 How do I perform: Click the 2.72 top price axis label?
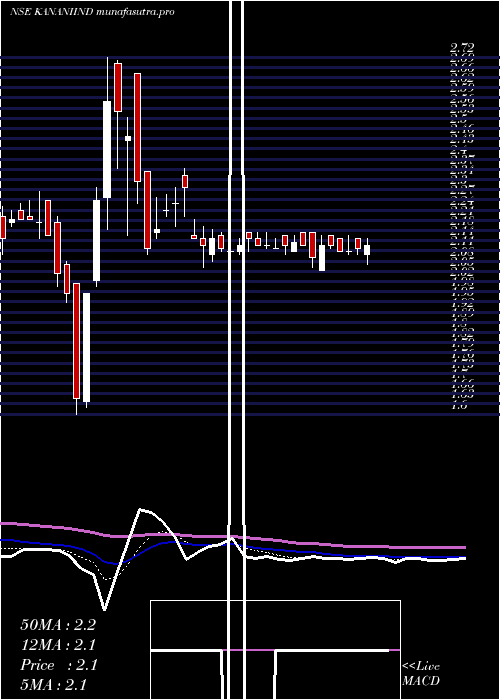pos(462,47)
